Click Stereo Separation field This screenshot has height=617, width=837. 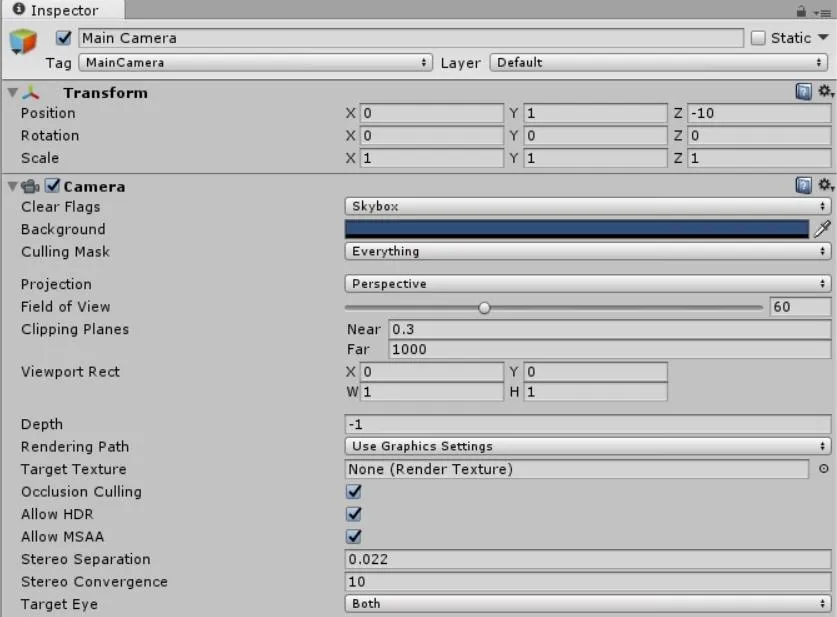pyautogui.click(x=588, y=559)
